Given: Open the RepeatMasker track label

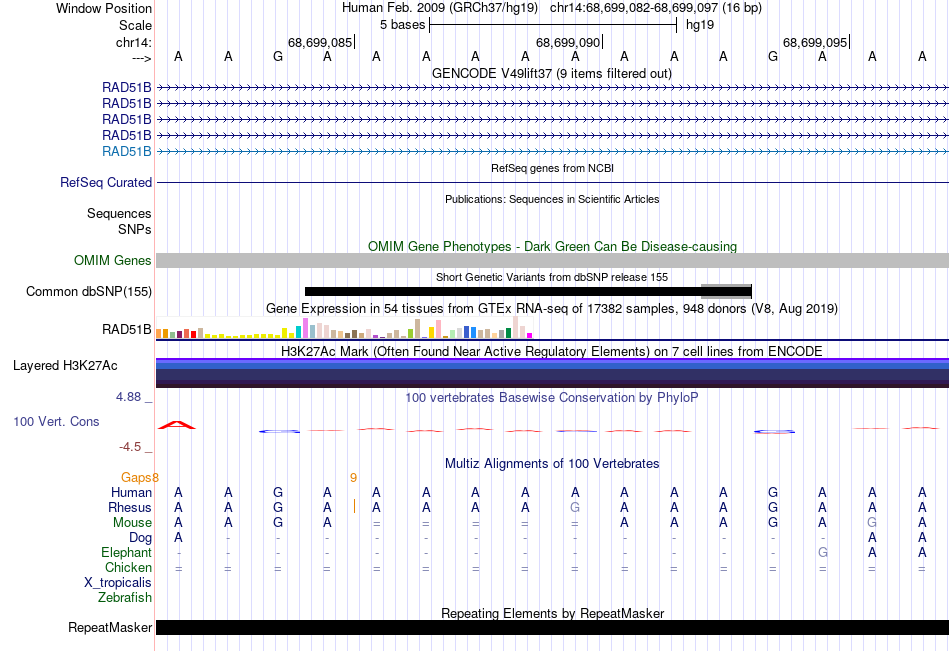Looking at the screenshot, I should coord(110,627).
